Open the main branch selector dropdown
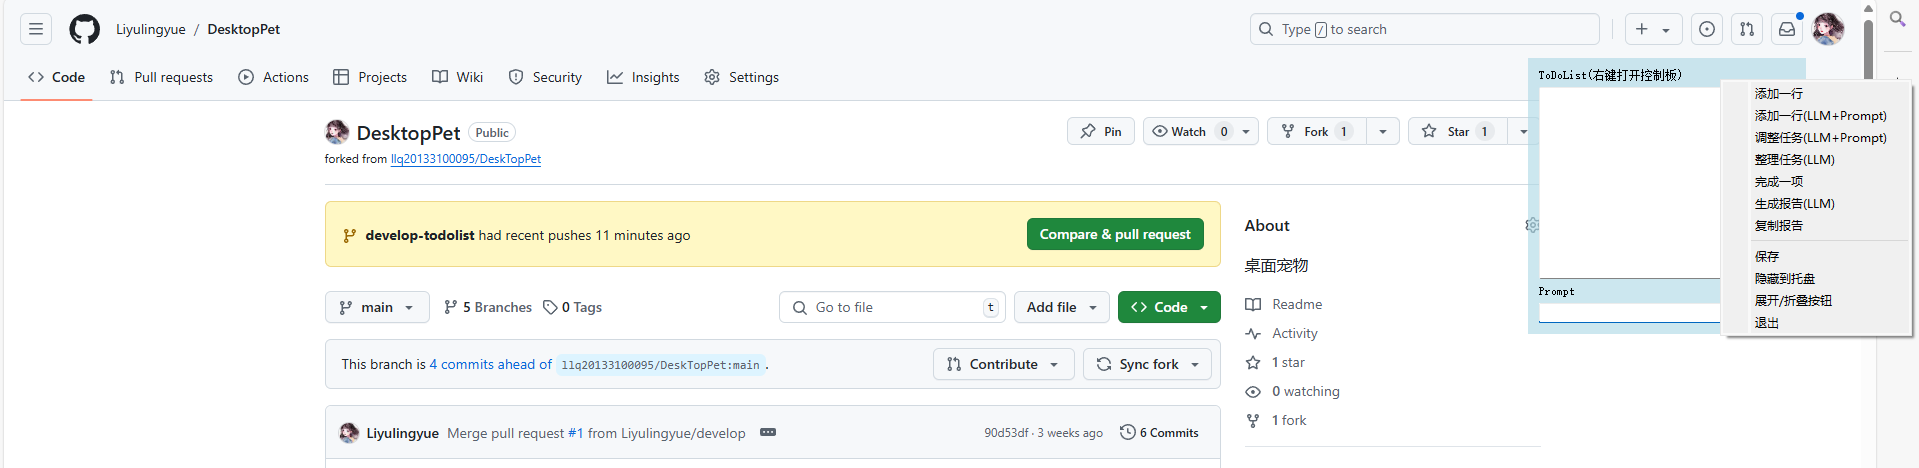 point(377,307)
